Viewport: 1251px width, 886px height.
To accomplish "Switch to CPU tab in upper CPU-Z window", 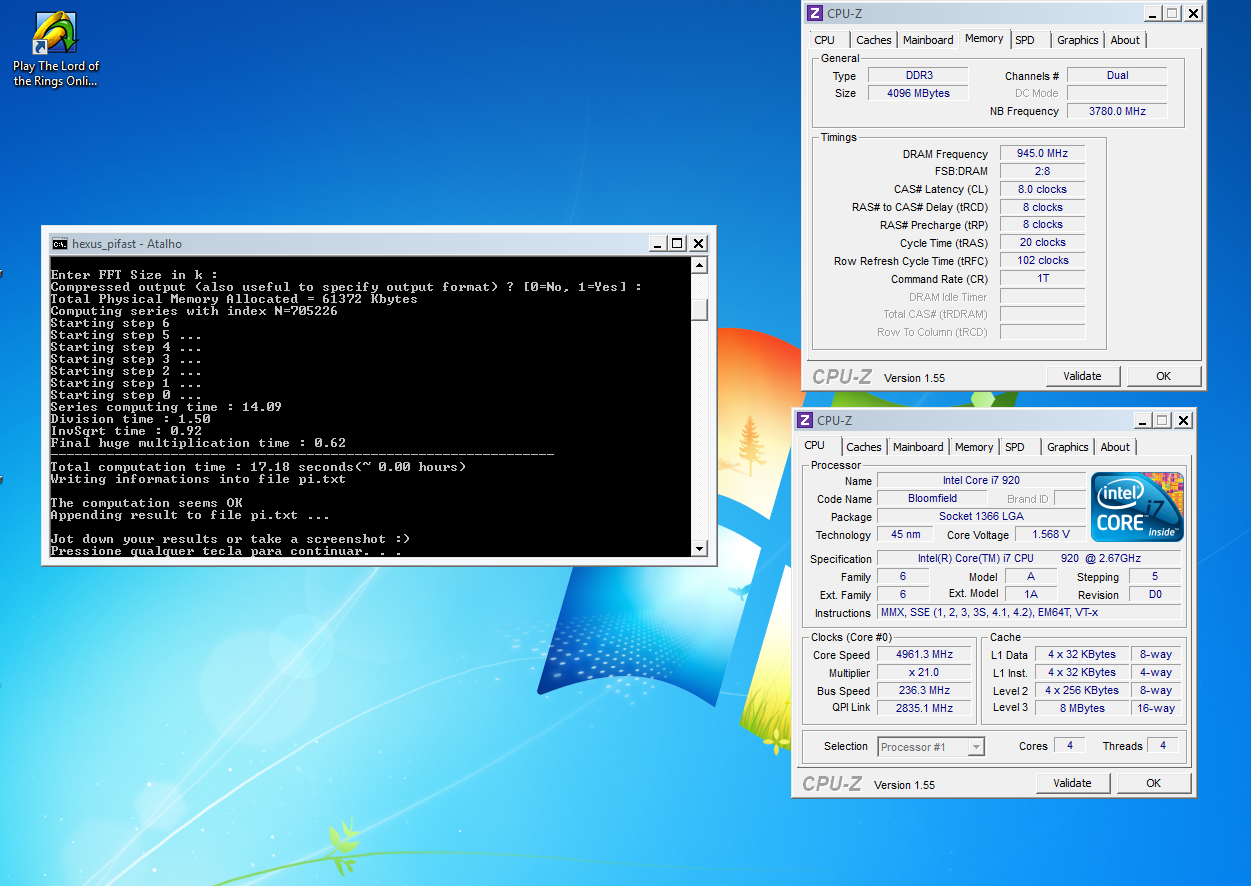I will click(825, 40).
